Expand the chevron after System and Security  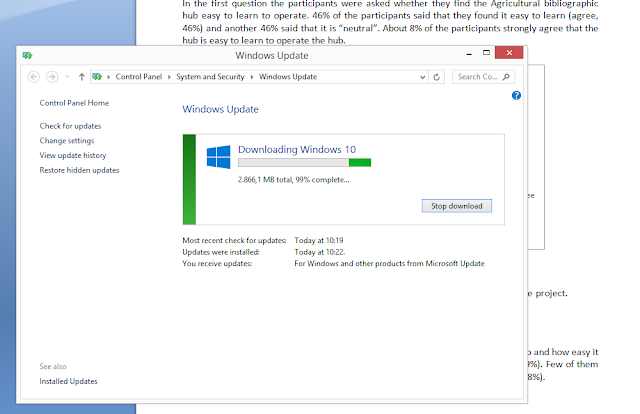point(251,77)
